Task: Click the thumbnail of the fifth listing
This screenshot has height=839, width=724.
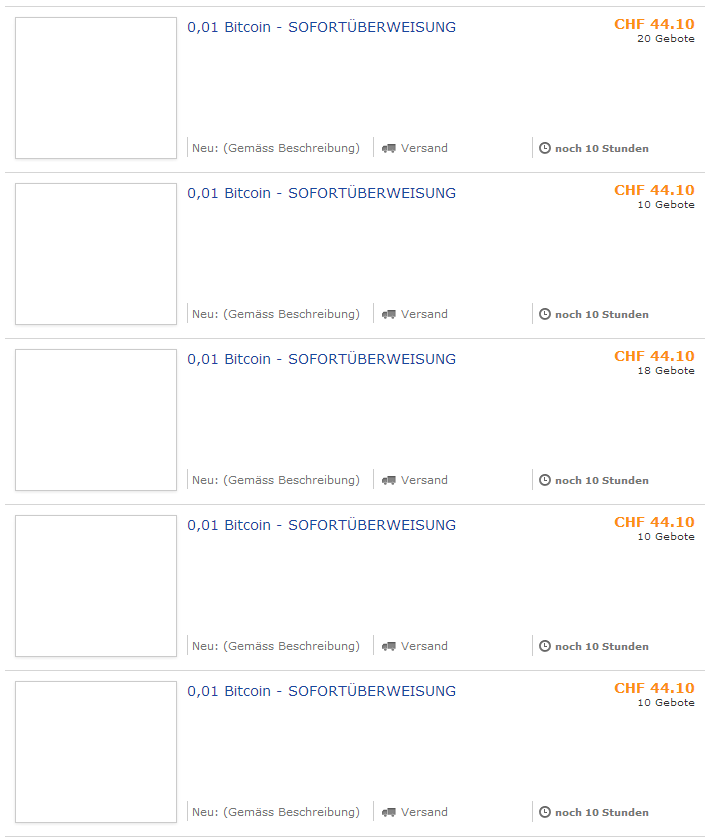Action: tap(96, 752)
